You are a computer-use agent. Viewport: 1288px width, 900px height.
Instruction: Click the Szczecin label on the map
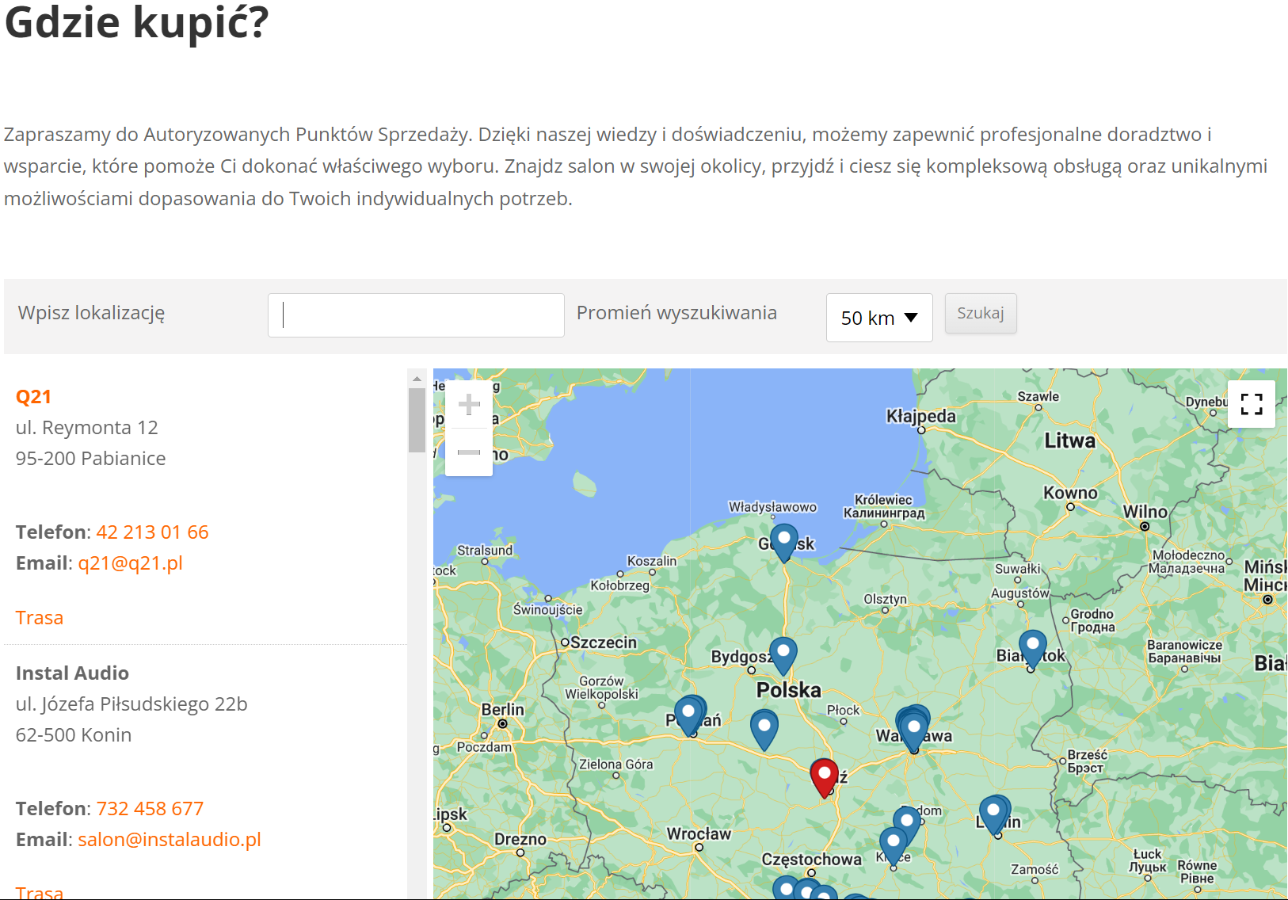click(x=604, y=642)
